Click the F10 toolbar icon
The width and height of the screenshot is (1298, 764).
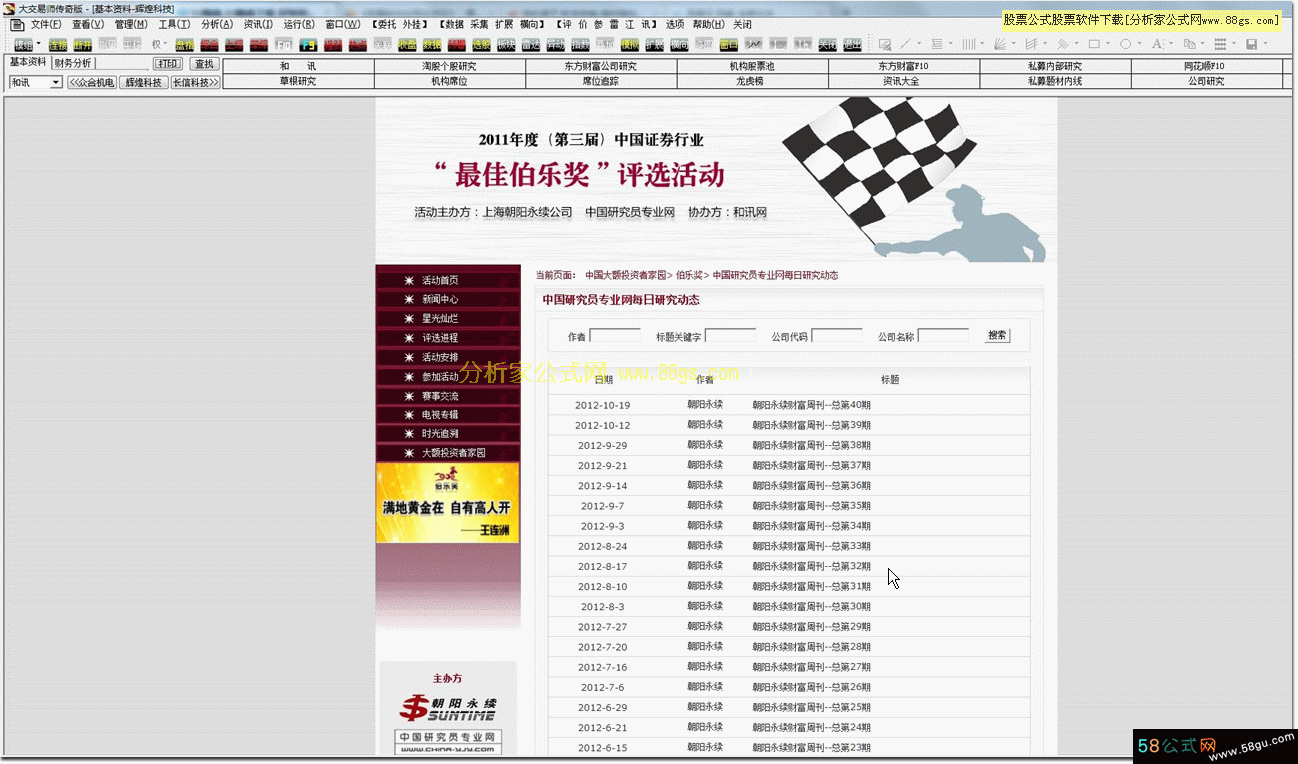point(284,44)
